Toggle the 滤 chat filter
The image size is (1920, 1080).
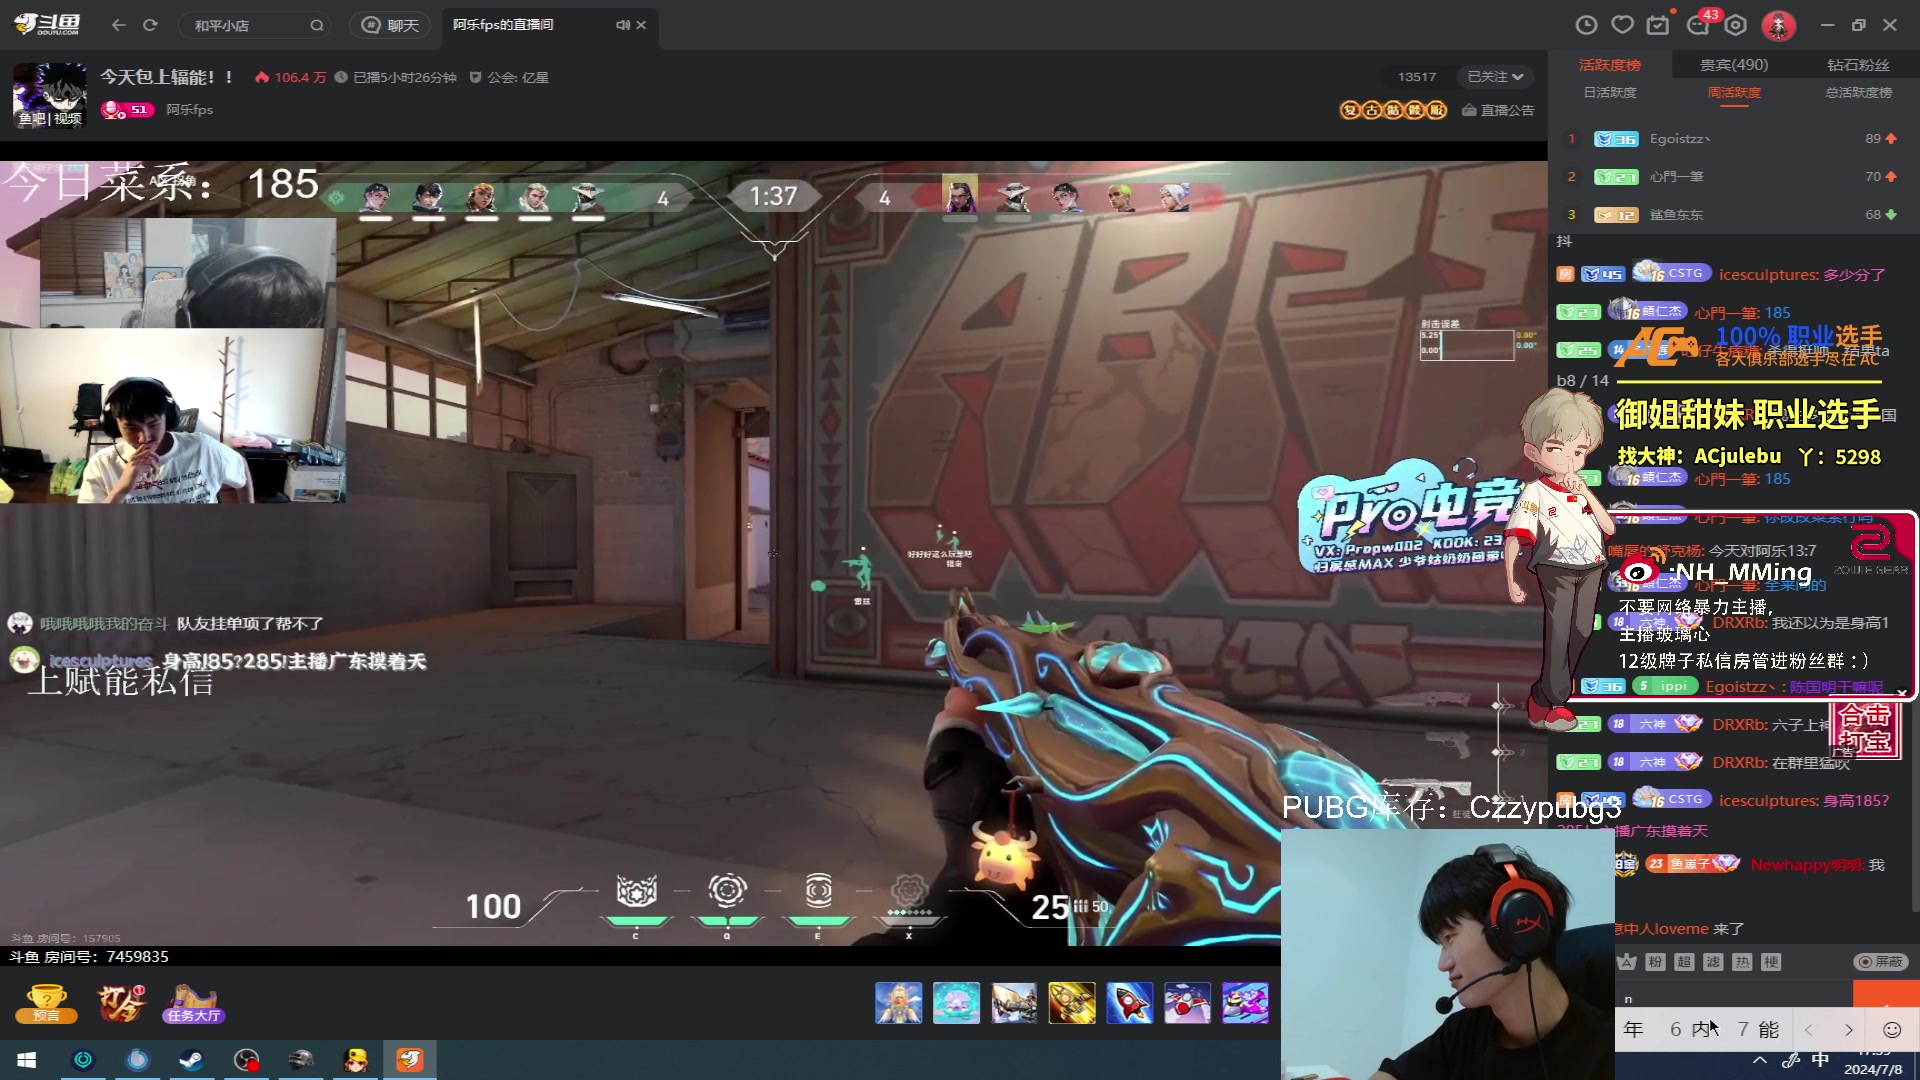tap(1713, 962)
